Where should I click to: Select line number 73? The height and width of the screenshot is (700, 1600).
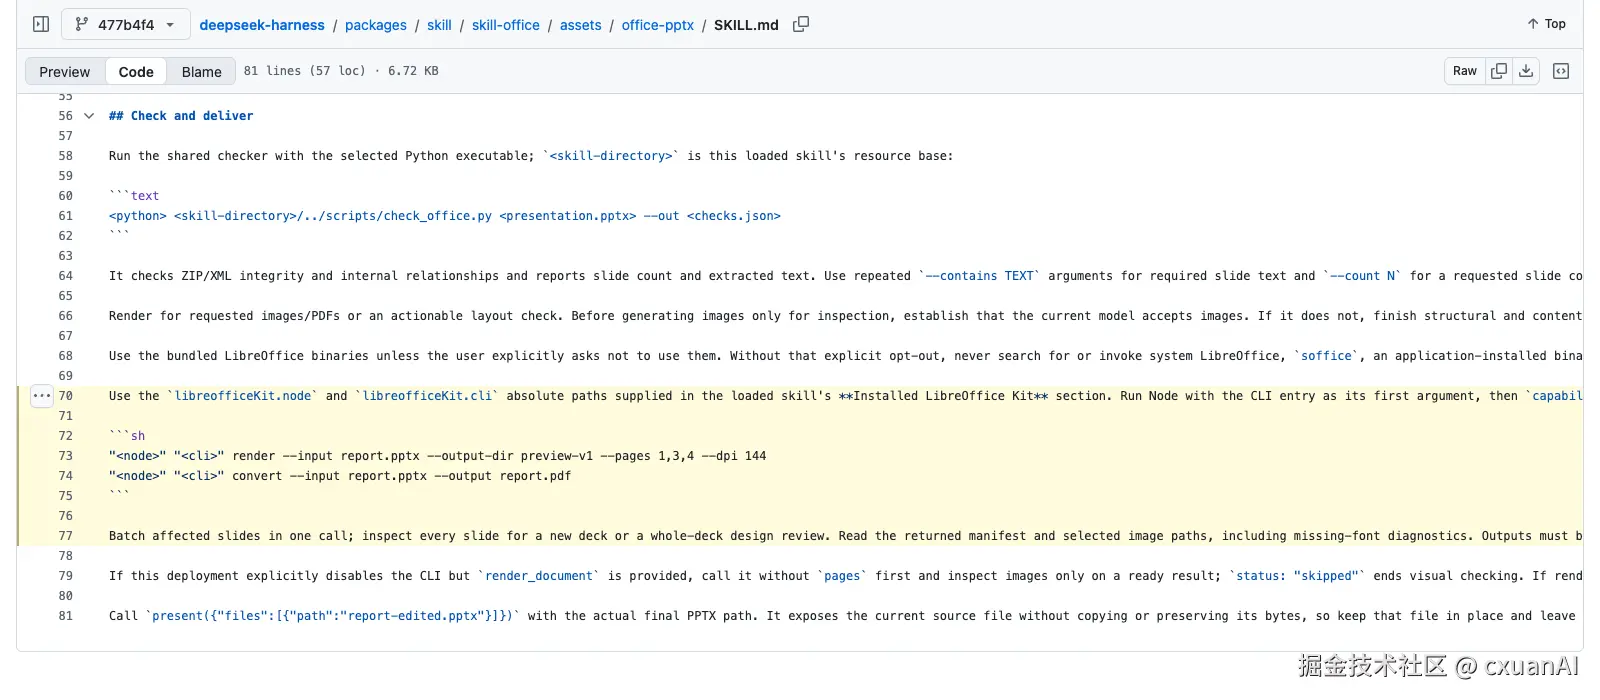click(66, 456)
